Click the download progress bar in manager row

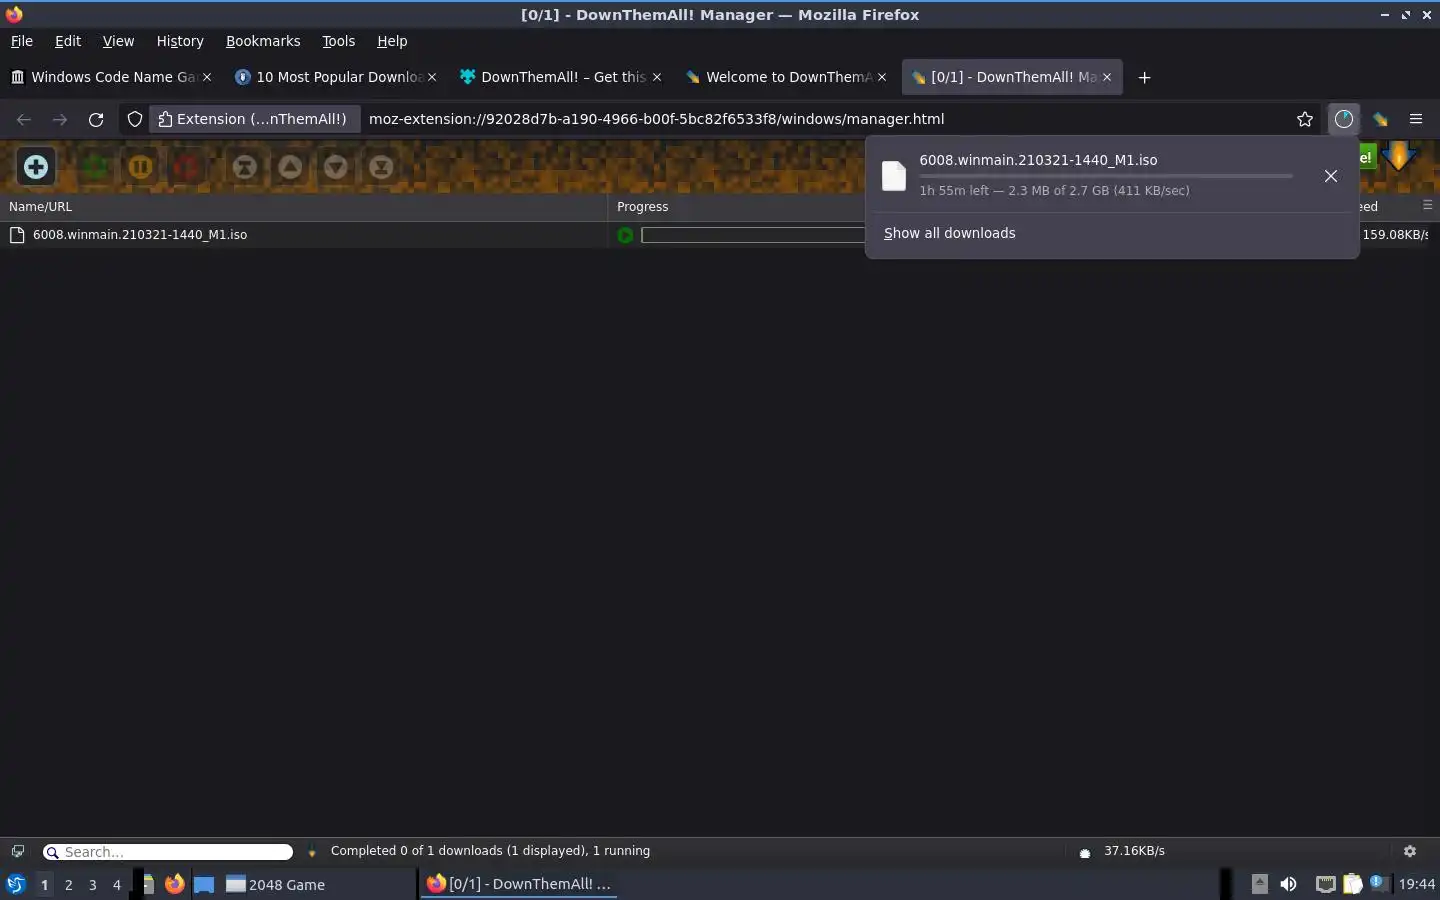753,235
